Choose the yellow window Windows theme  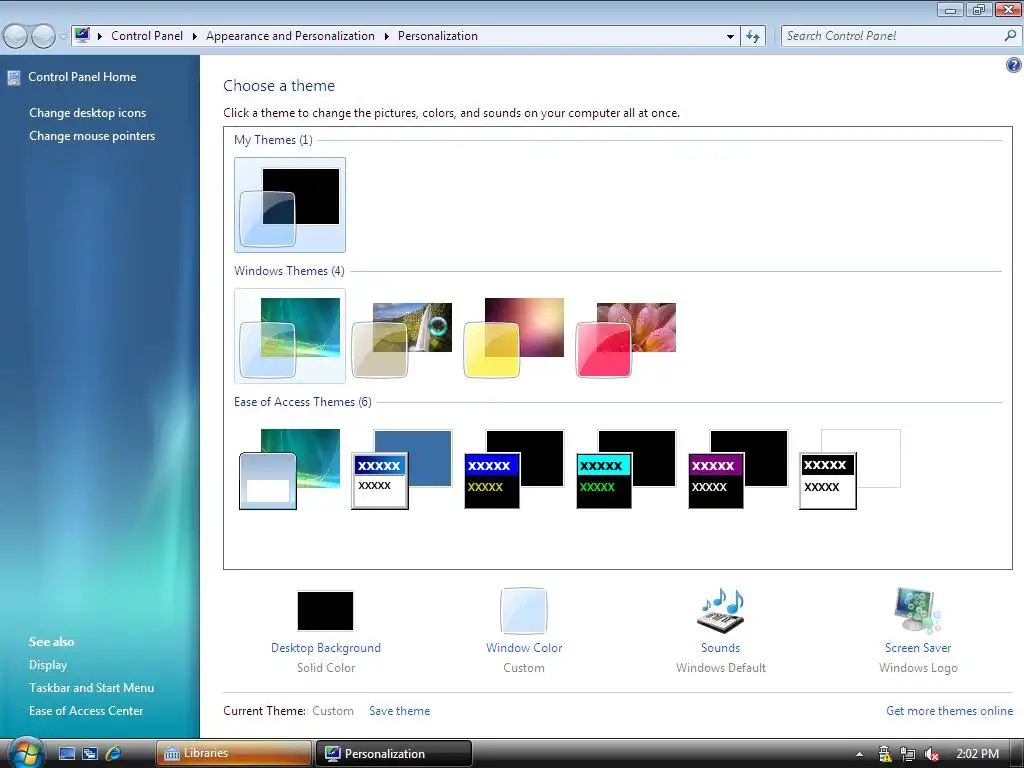[x=514, y=338]
